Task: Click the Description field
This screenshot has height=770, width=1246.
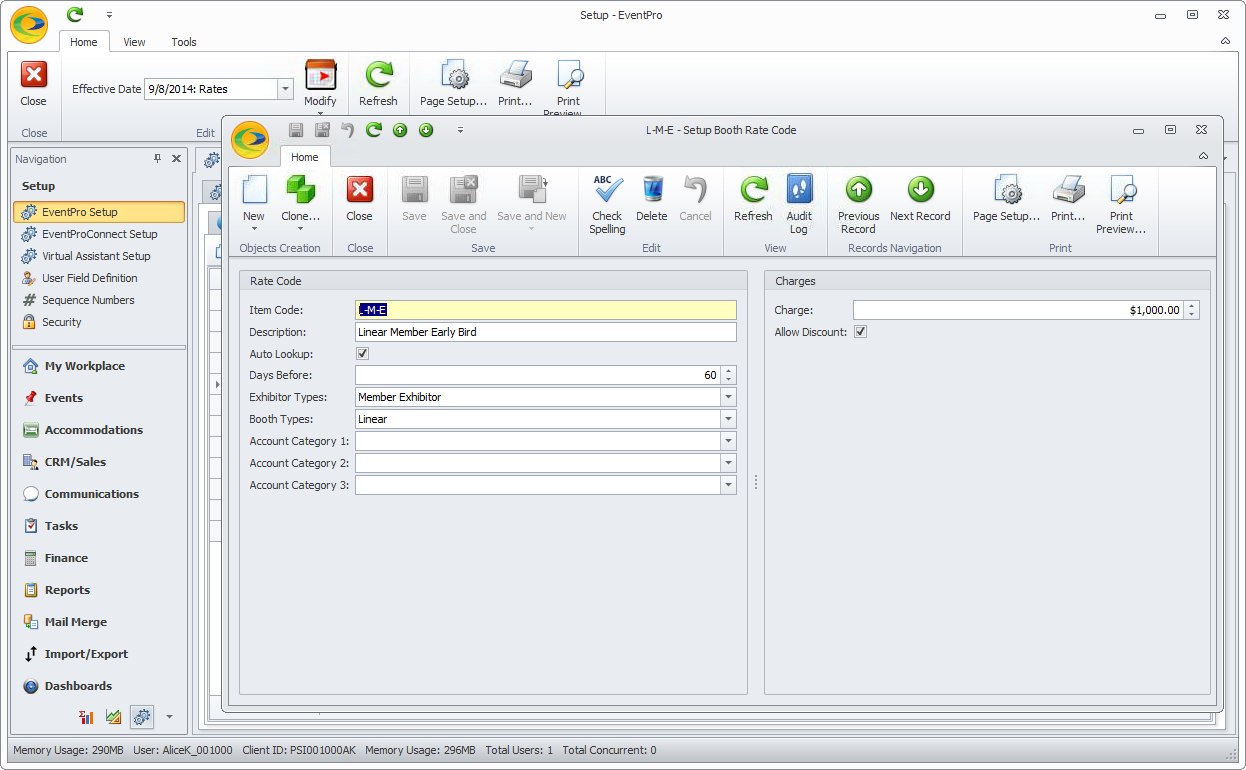Action: pos(546,332)
